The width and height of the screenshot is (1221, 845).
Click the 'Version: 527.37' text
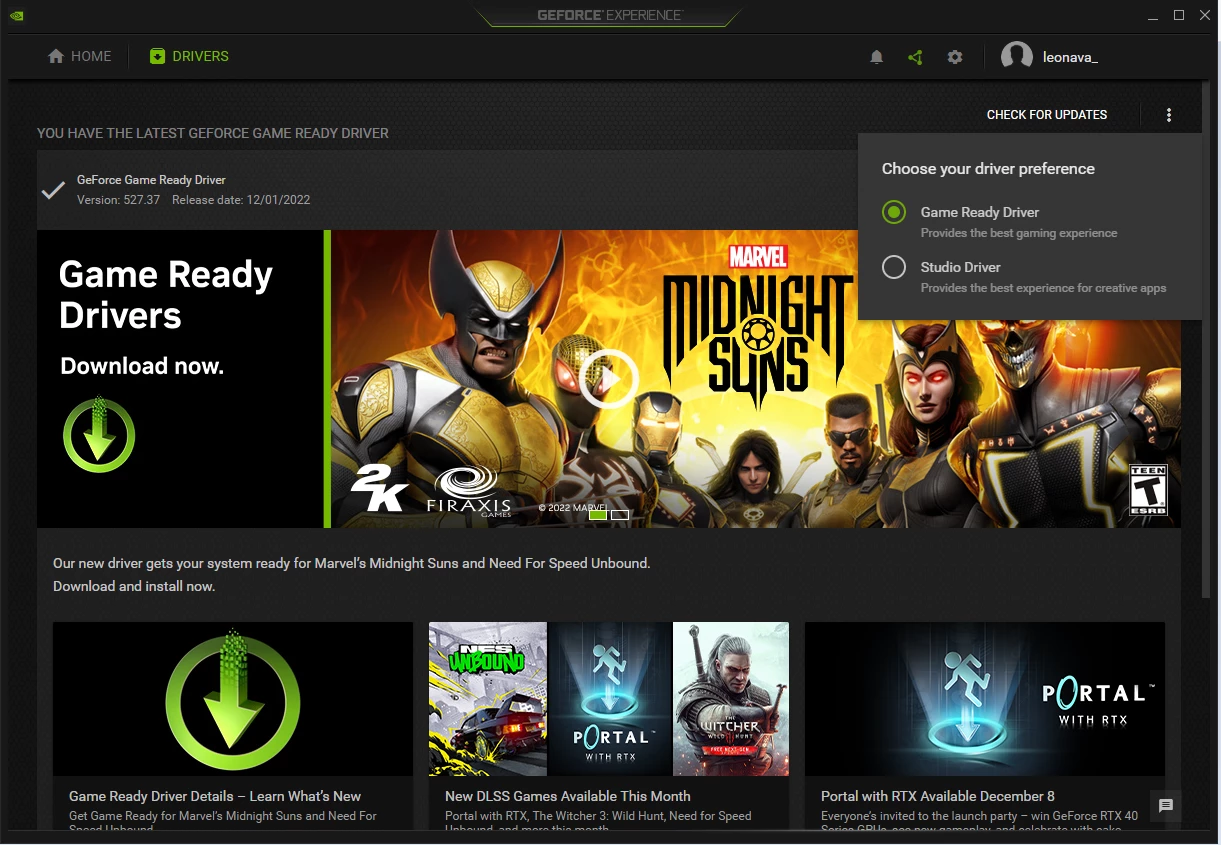(x=118, y=200)
